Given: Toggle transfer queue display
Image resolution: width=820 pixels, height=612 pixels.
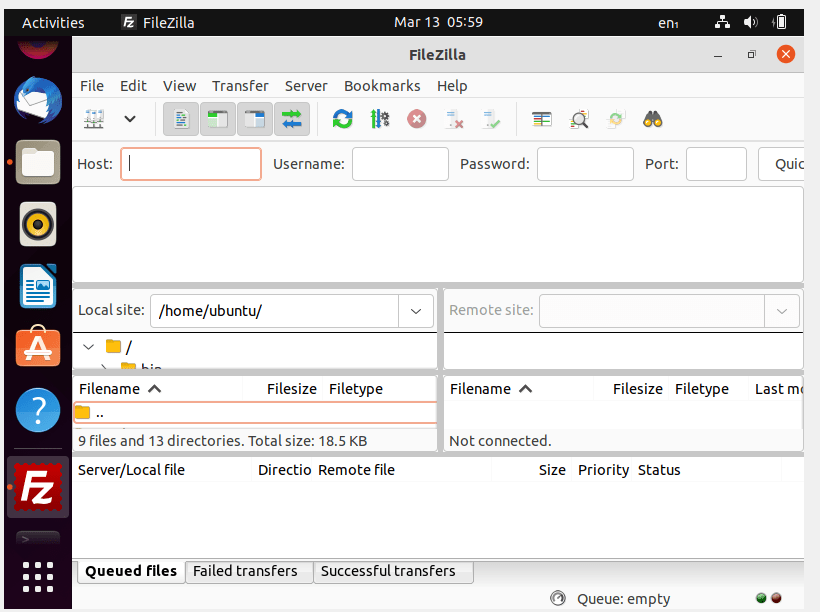Looking at the screenshot, I should 292,119.
